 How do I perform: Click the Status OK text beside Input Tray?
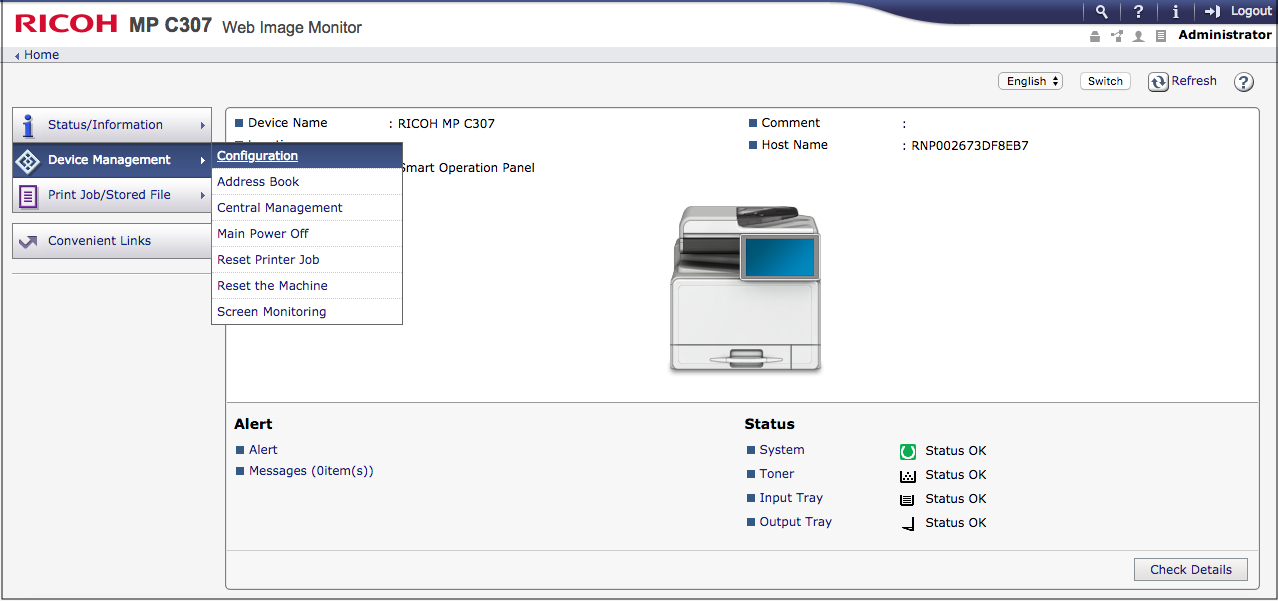(x=956, y=499)
